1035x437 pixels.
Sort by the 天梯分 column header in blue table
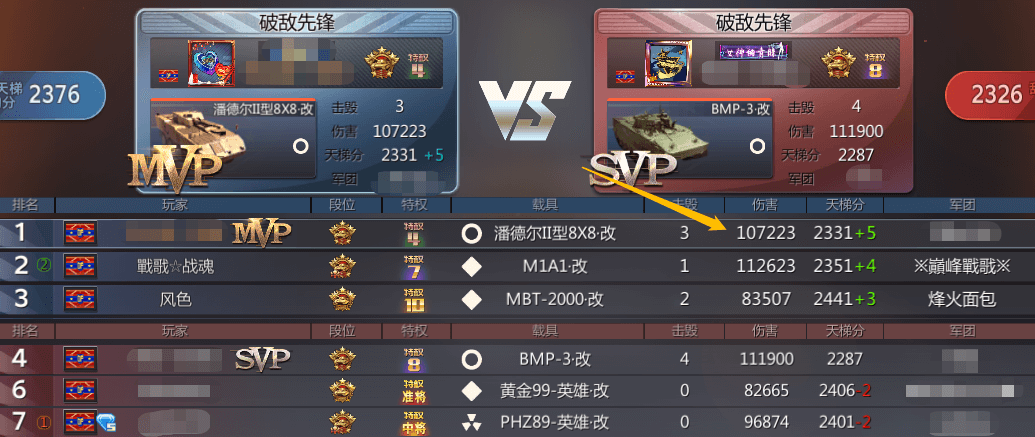click(845, 205)
